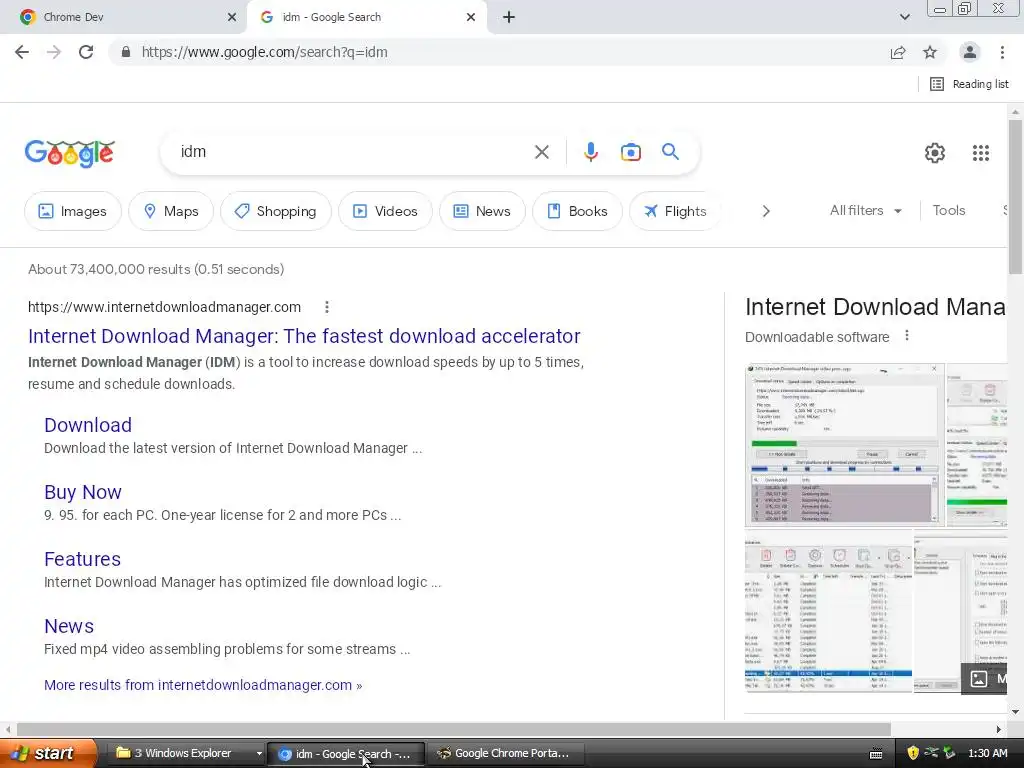Open the Reading list
The width and height of the screenshot is (1024, 768).
click(969, 84)
